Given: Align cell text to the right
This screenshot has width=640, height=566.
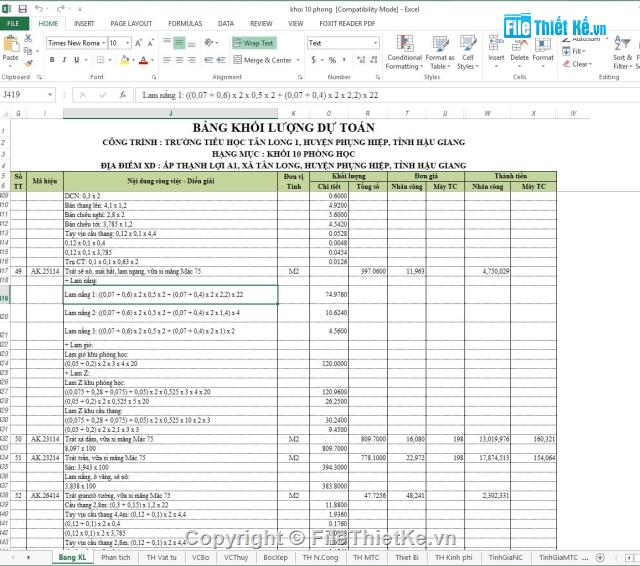Looking at the screenshot, I should 191,60.
